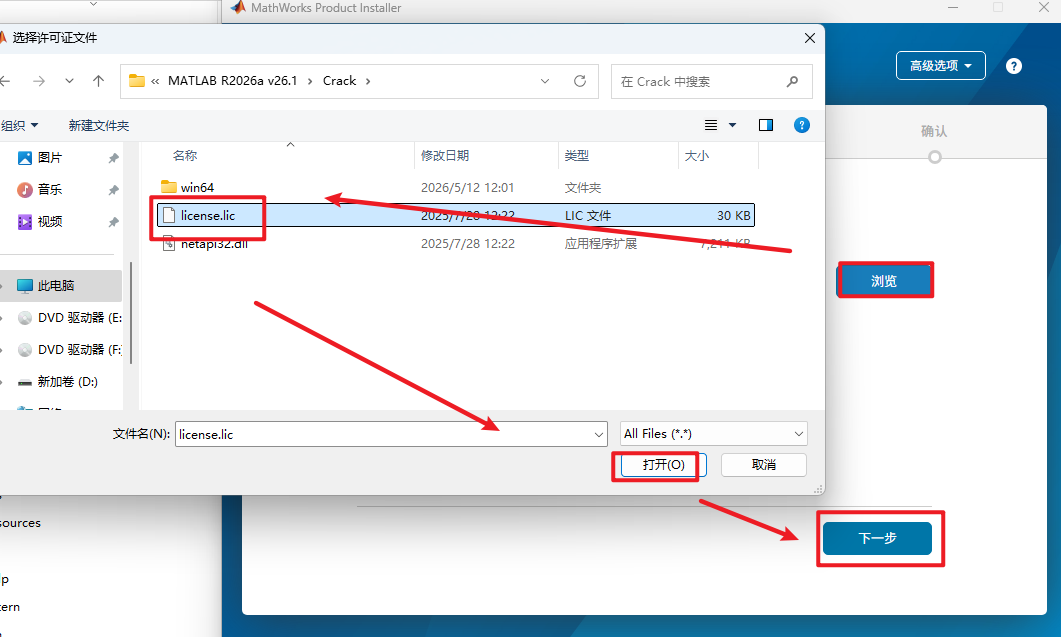Click 打开(O) to open the file

tap(663, 465)
